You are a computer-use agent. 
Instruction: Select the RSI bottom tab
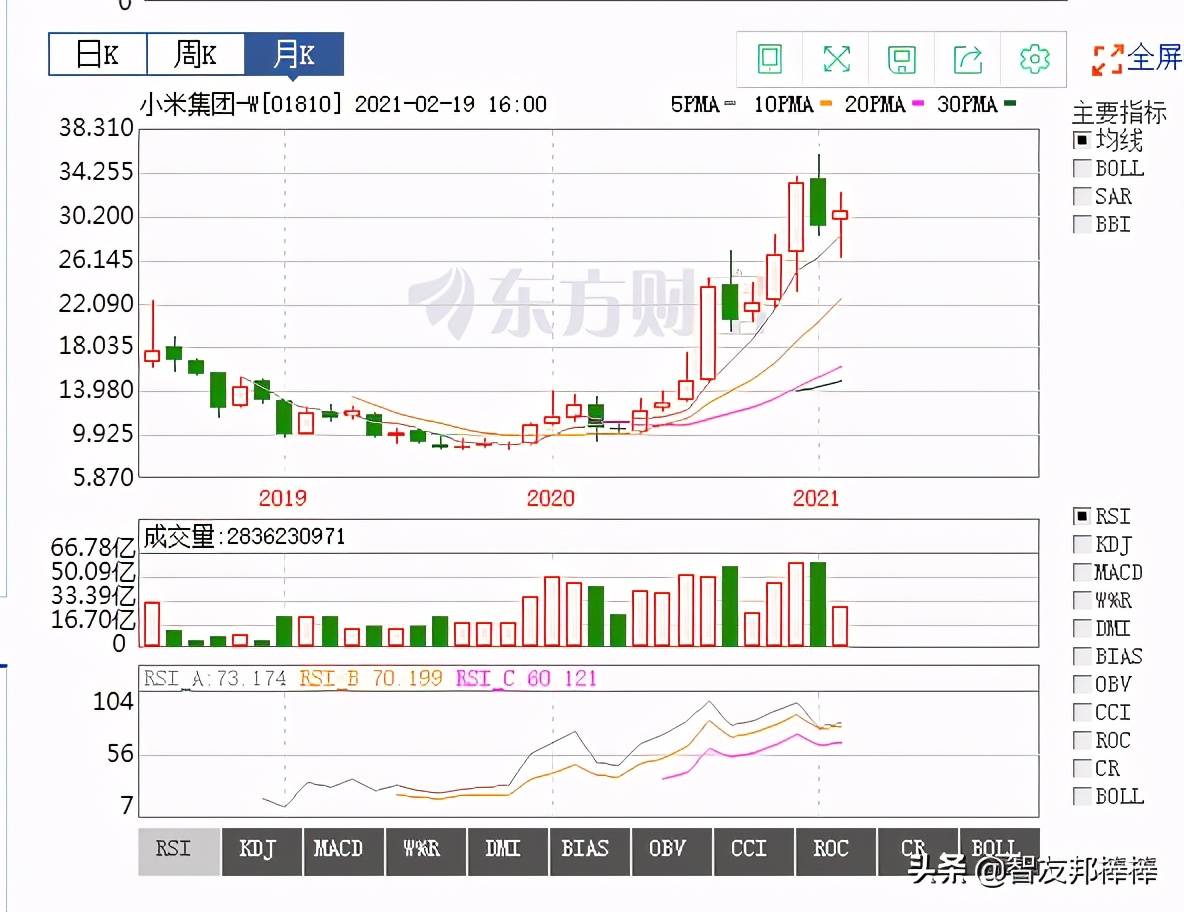(x=180, y=851)
